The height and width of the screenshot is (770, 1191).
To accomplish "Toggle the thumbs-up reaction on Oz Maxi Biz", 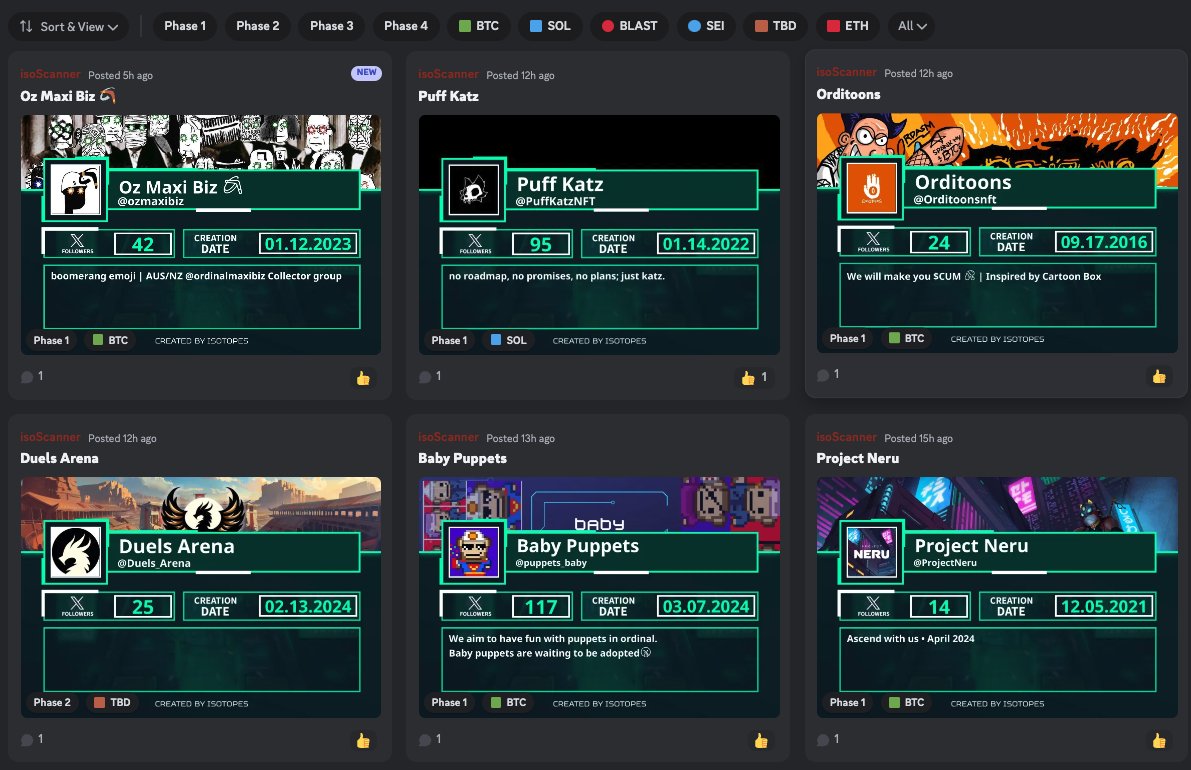I will [363, 378].
